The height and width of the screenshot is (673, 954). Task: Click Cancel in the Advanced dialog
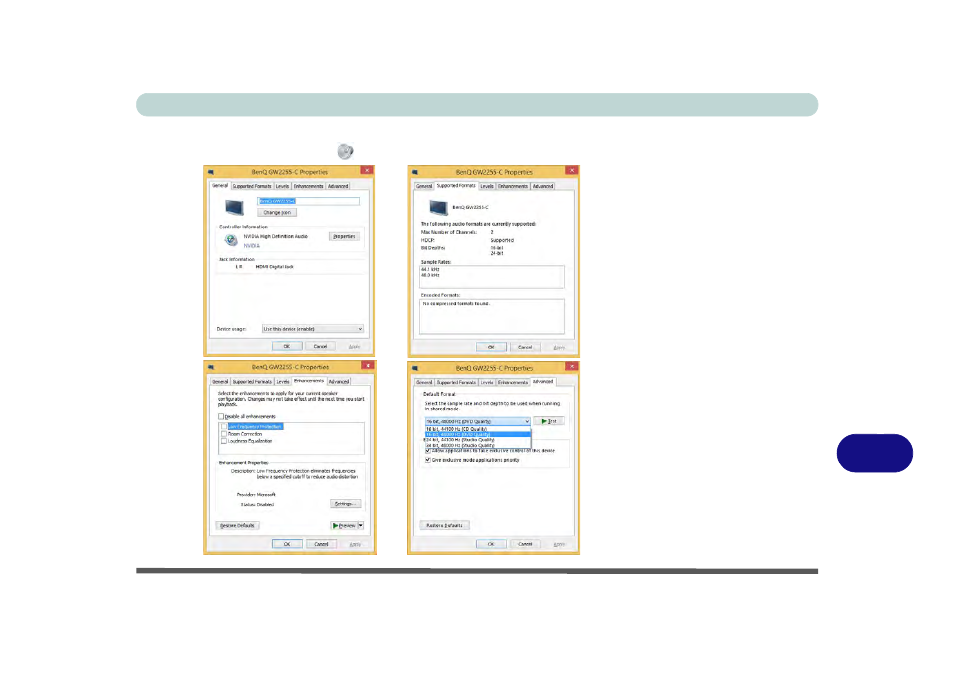(x=524, y=544)
